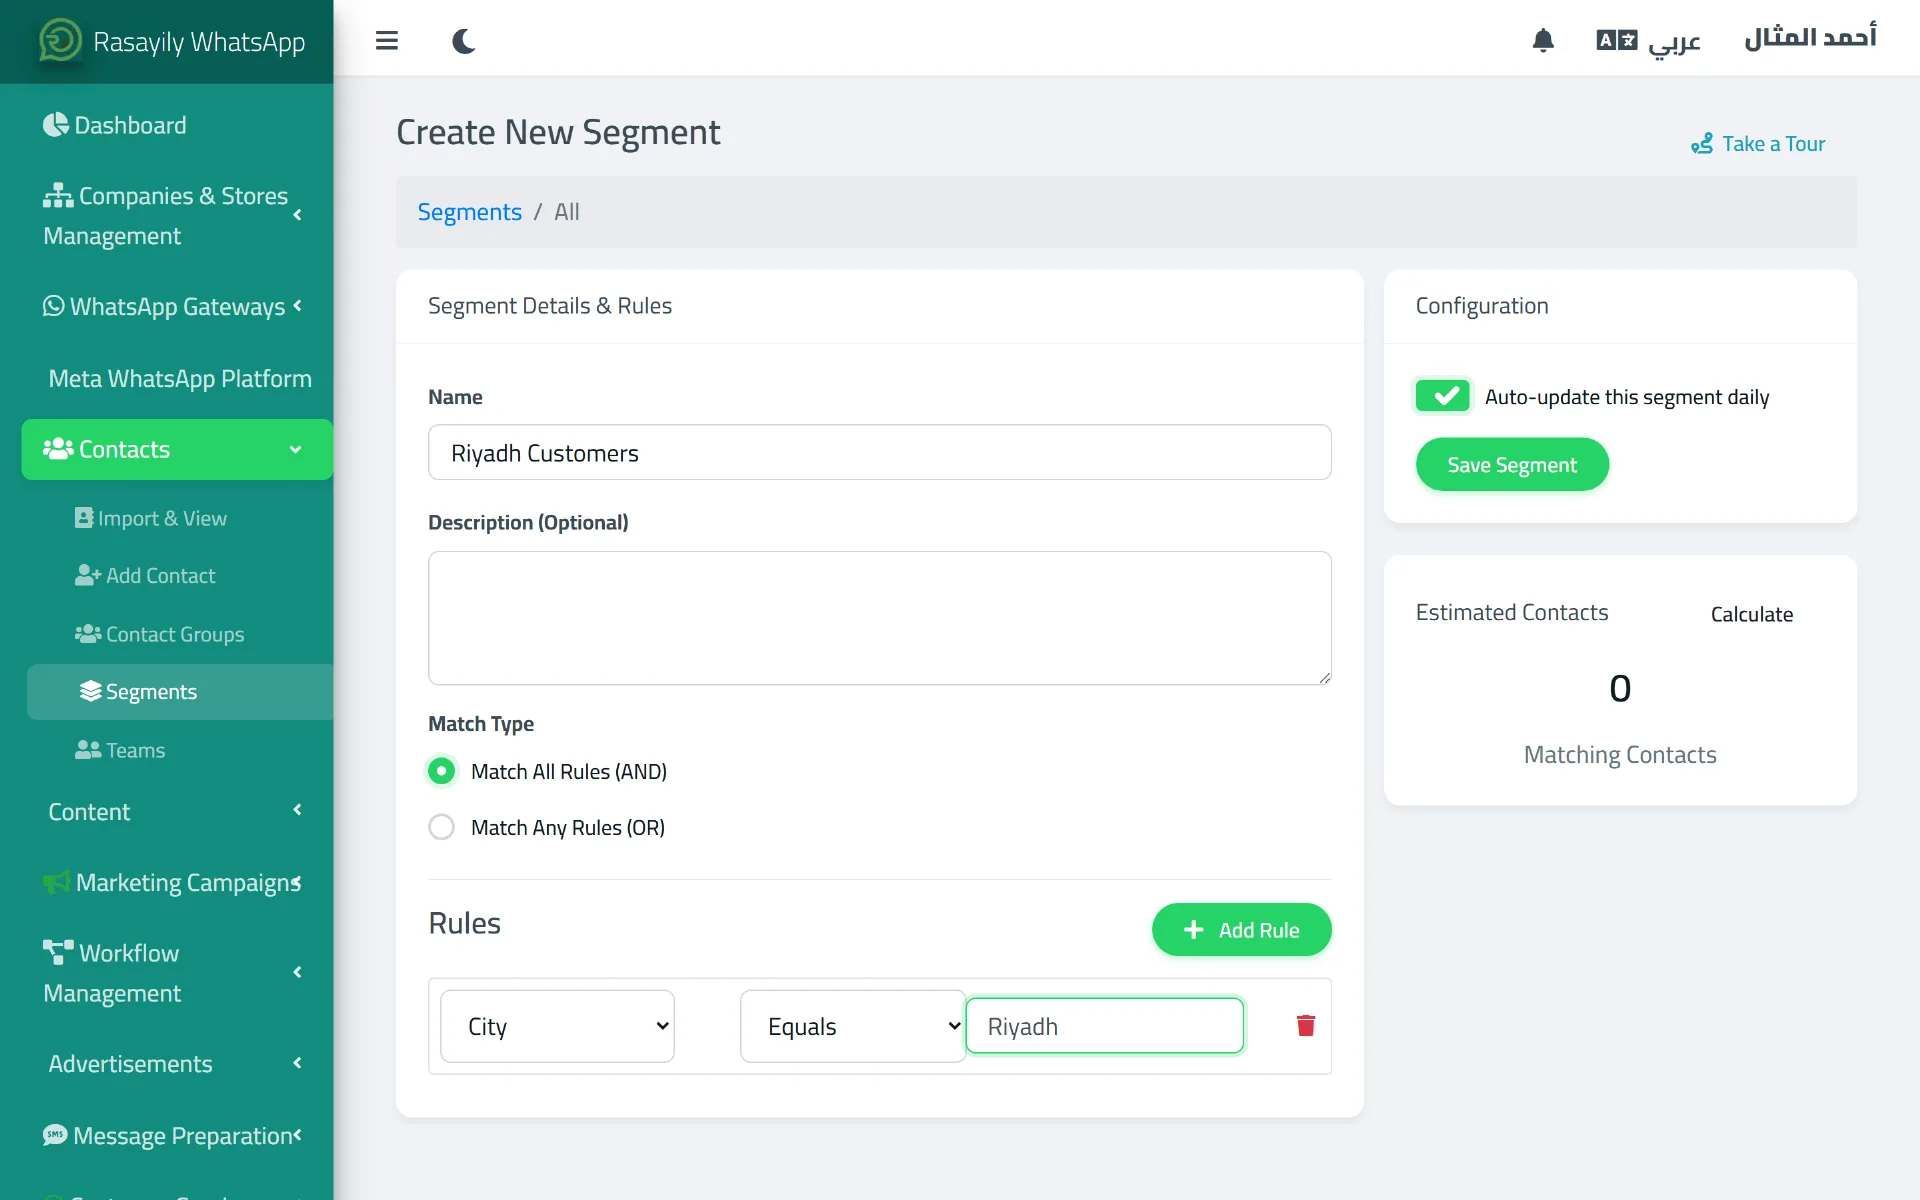Open the Dashboard menu item
1920x1200 pixels.
pos(177,125)
